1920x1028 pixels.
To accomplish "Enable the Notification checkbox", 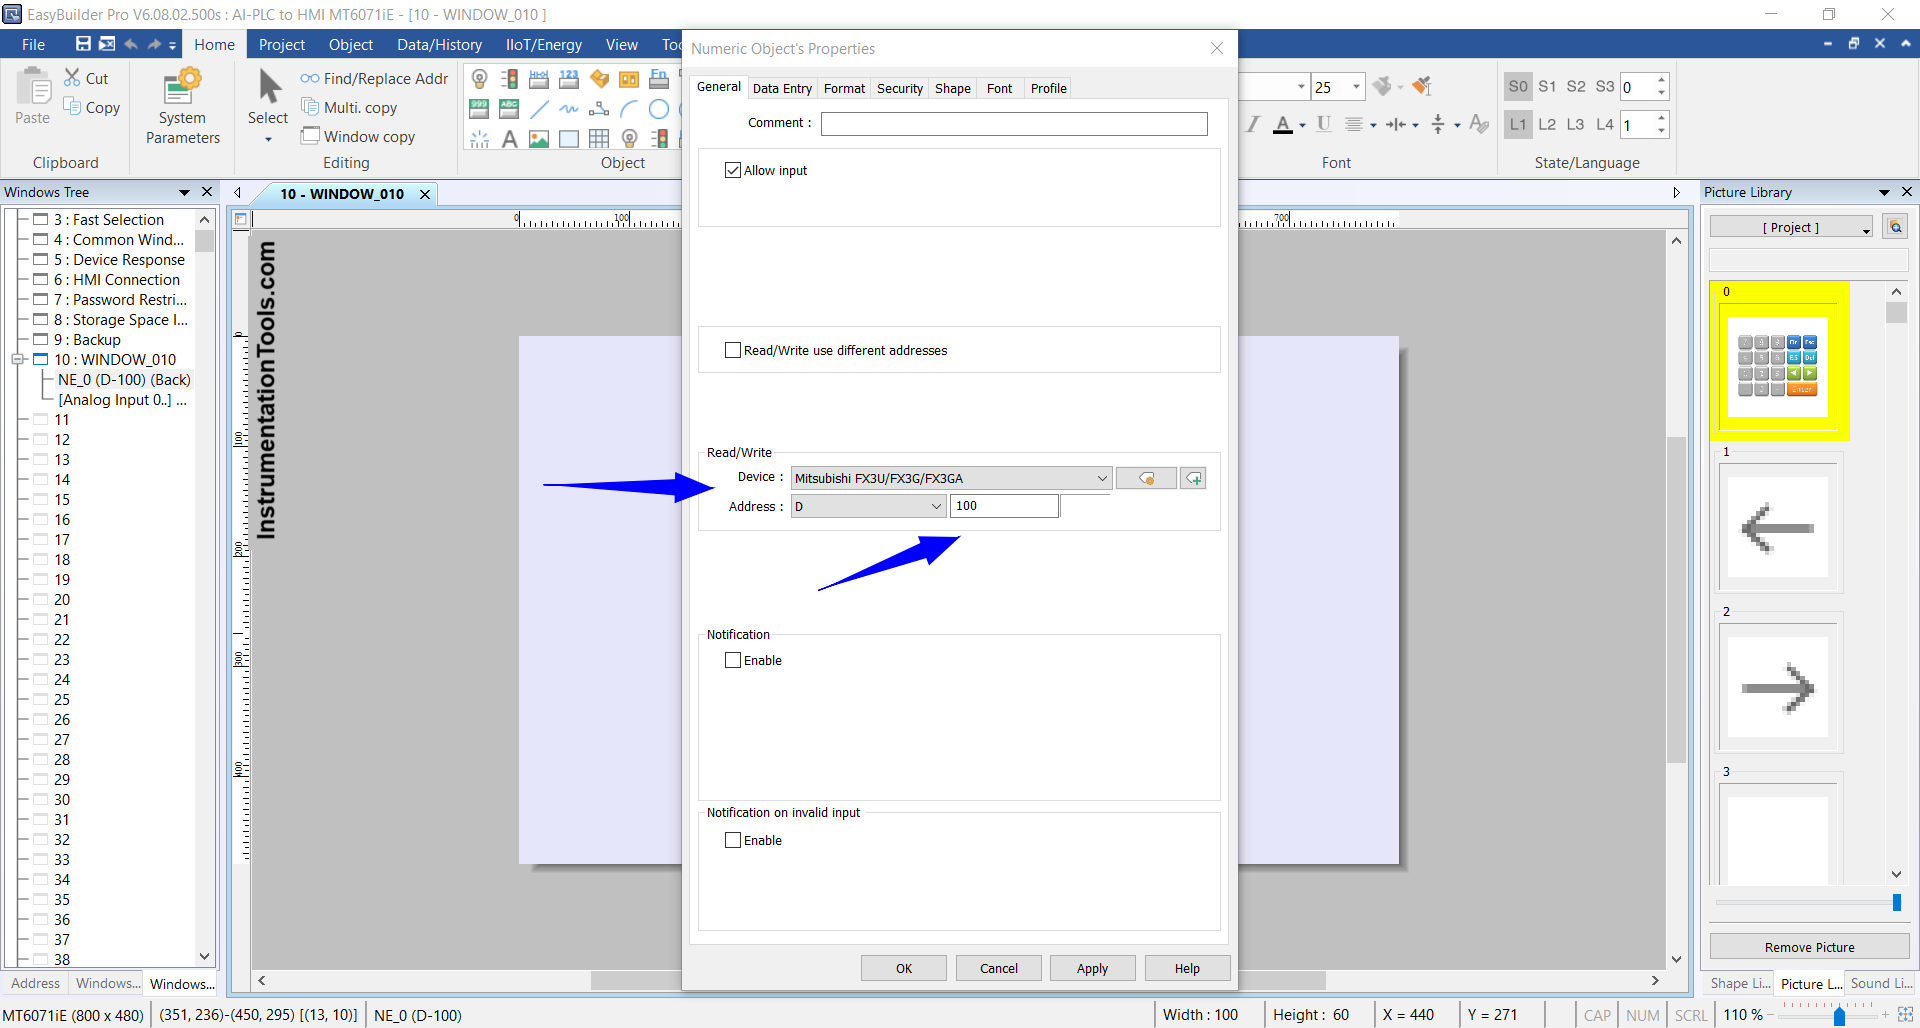I will 733,660.
